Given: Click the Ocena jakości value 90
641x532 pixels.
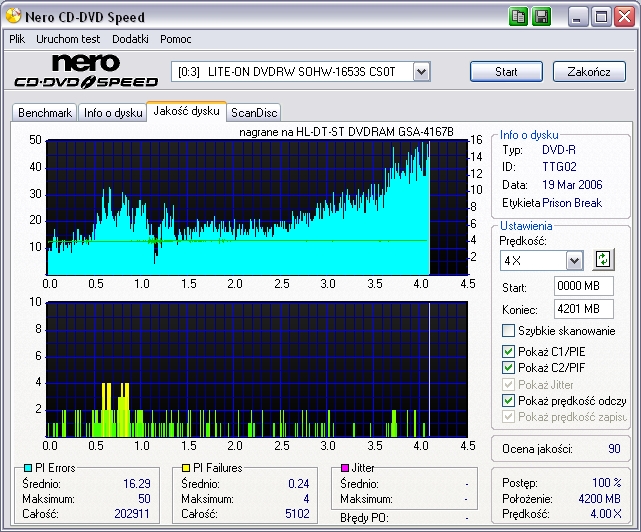Looking at the screenshot, I should [x=614, y=449].
